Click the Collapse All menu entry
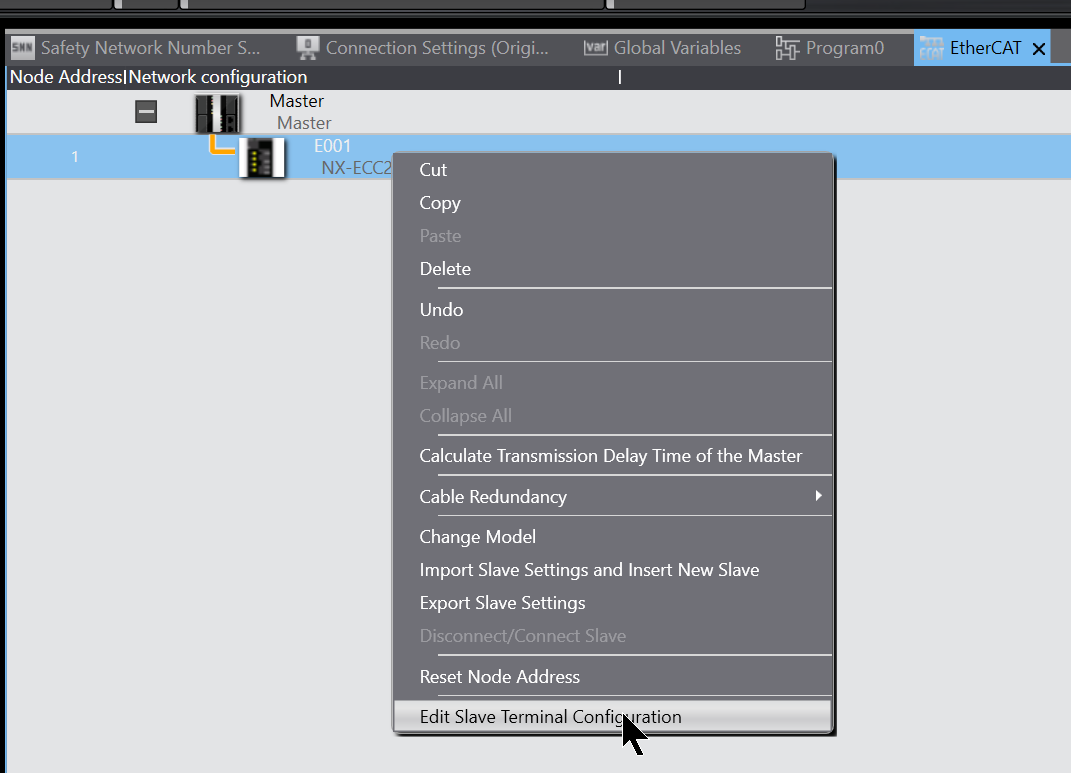This screenshot has height=773, width=1071. (613, 416)
